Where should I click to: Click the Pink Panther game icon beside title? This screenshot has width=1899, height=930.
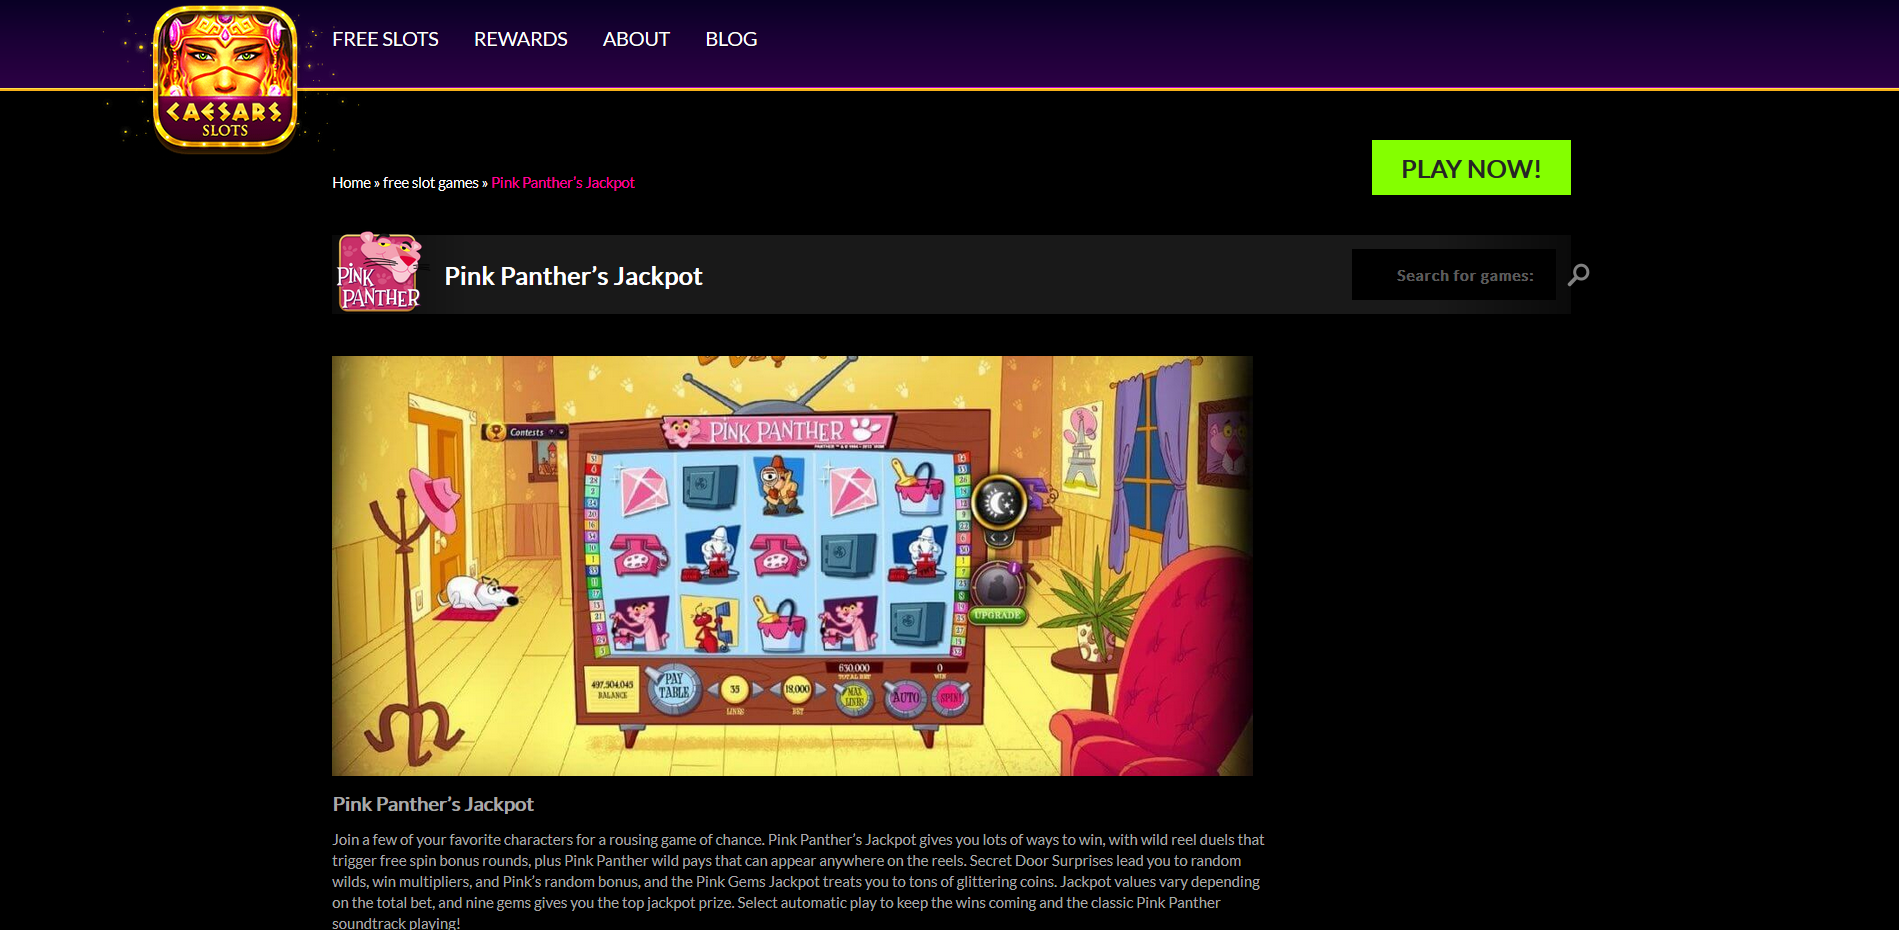pos(379,272)
